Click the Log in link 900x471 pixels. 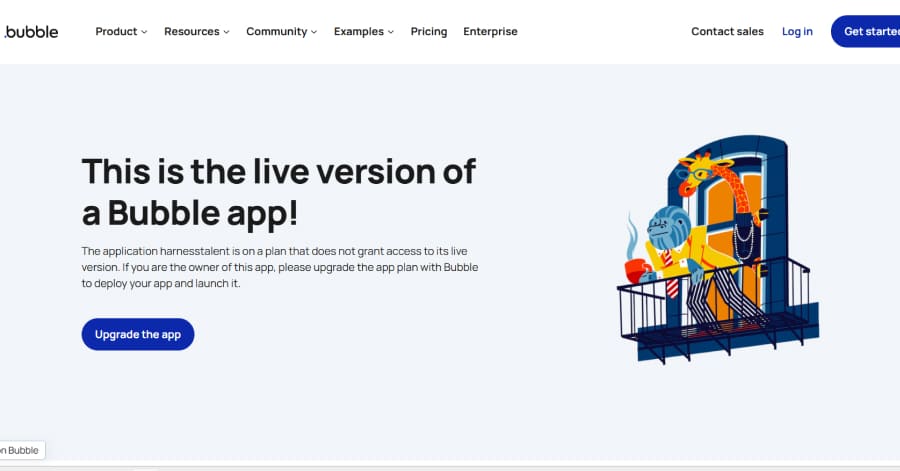pyautogui.click(x=797, y=32)
